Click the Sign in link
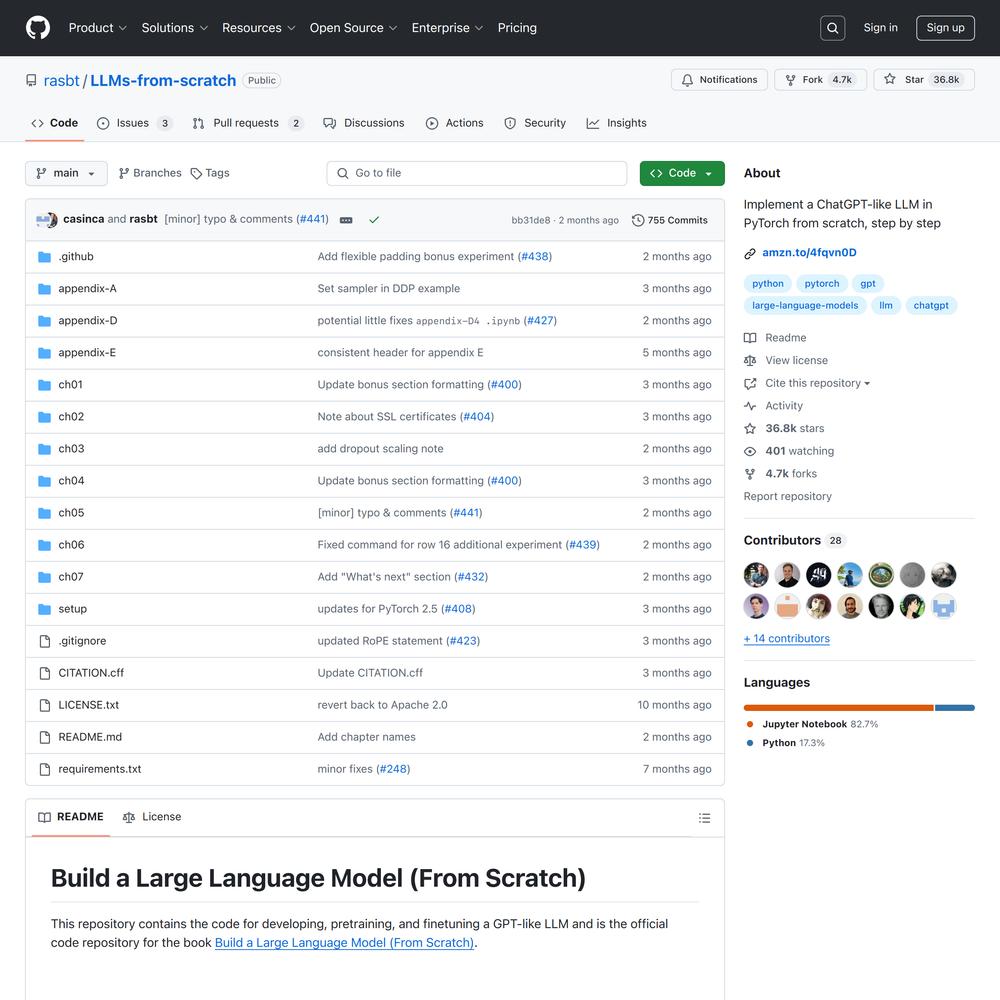The image size is (1000, 1000). (x=880, y=28)
